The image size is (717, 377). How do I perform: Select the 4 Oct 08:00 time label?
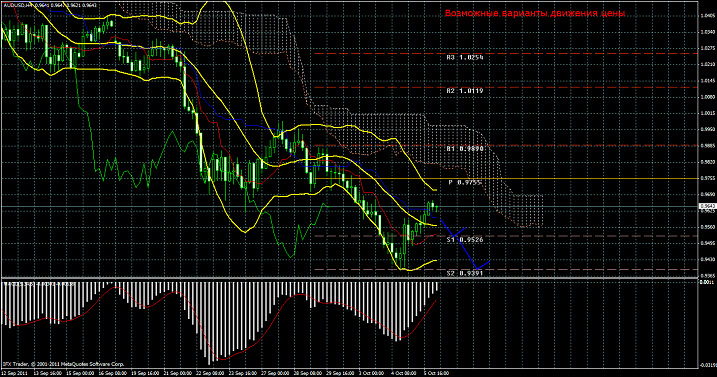(x=403, y=373)
